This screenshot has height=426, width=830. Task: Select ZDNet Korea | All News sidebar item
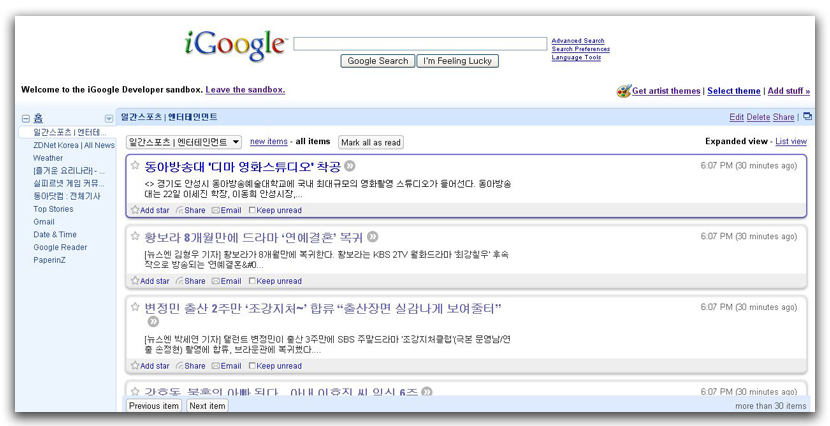74,145
